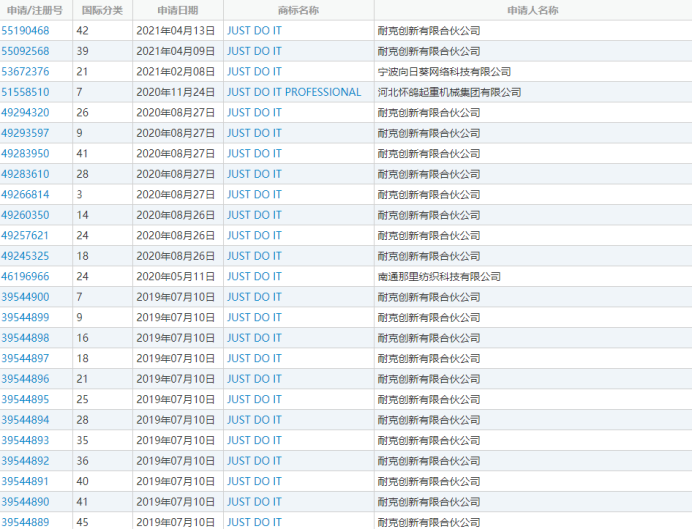Open registration number 39544892 link
692x529 pixels.
point(25,461)
